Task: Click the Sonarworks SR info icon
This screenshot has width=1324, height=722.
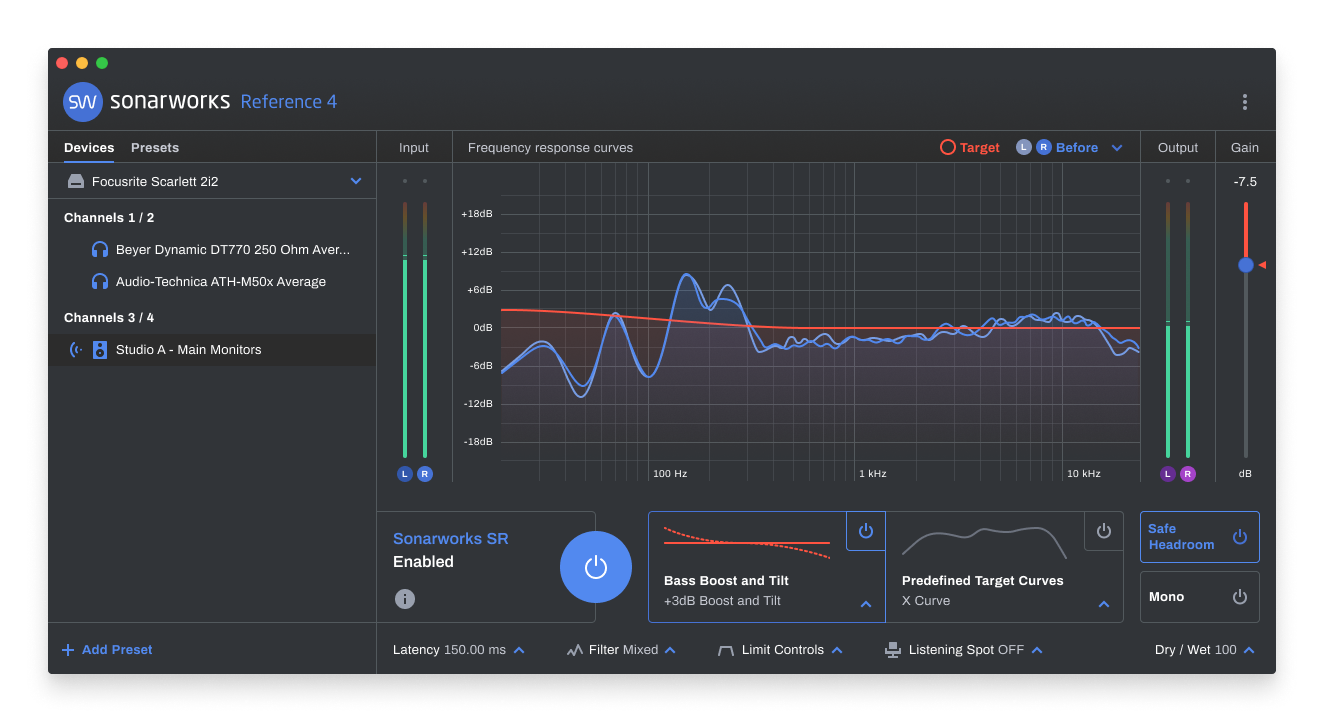Action: [x=404, y=599]
